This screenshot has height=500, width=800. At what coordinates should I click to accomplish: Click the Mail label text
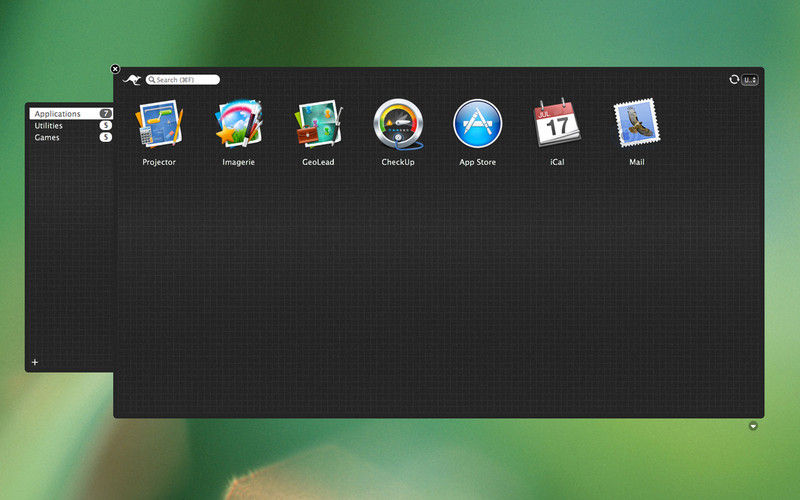(x=637, y=162)
